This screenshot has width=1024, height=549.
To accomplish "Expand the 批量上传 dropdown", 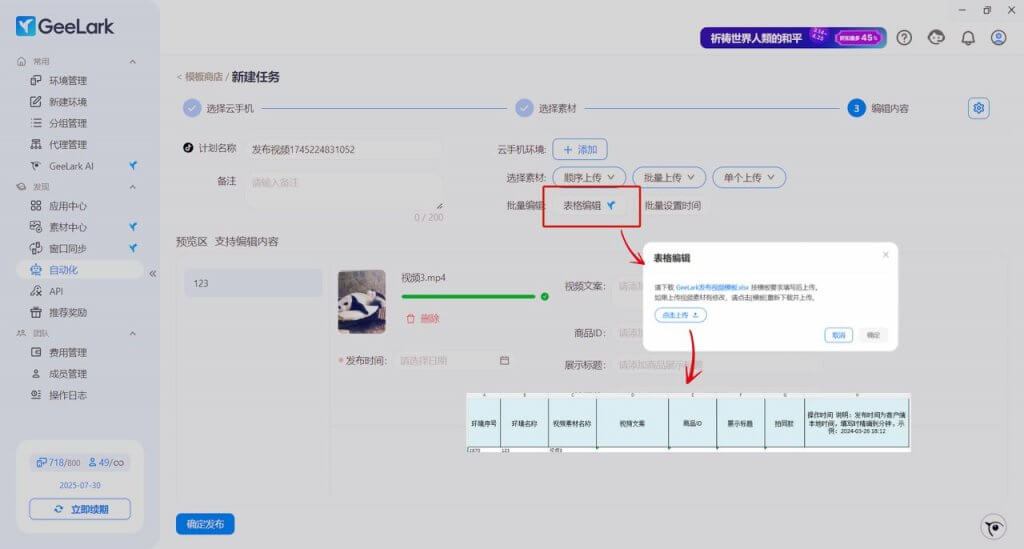I will click(x=668, y=177).
